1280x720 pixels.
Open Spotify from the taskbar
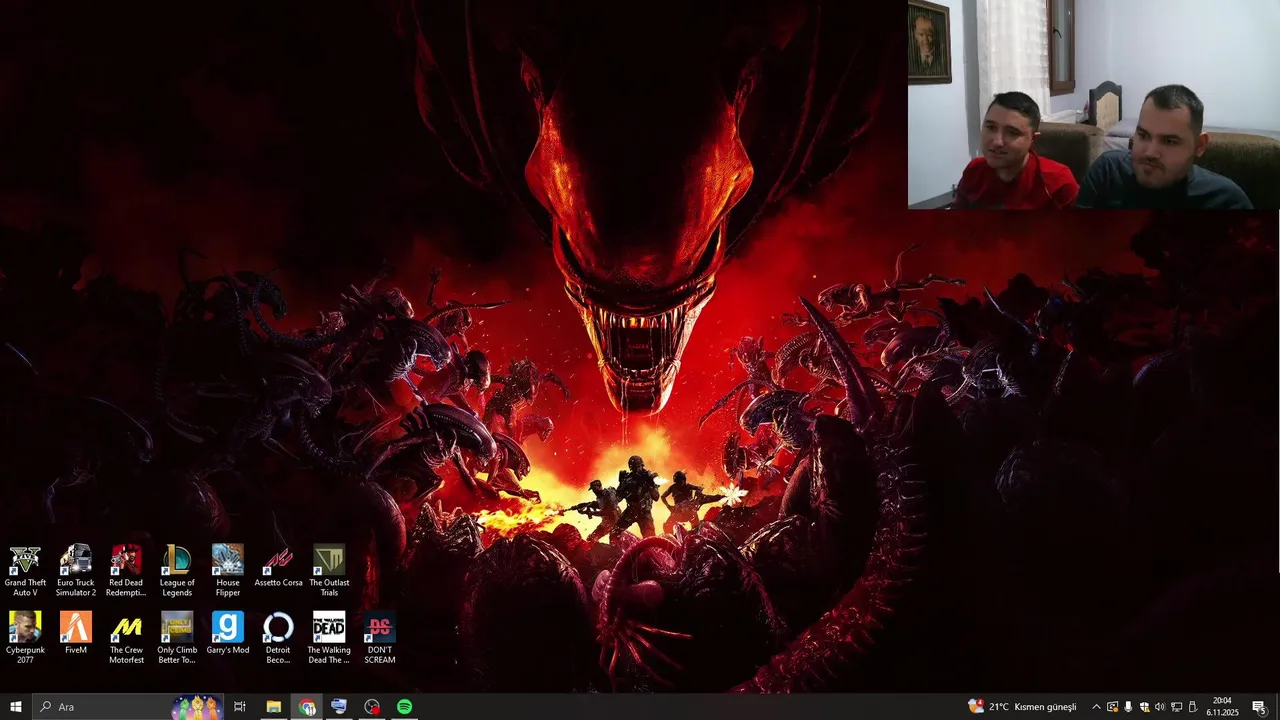(404, 707)
